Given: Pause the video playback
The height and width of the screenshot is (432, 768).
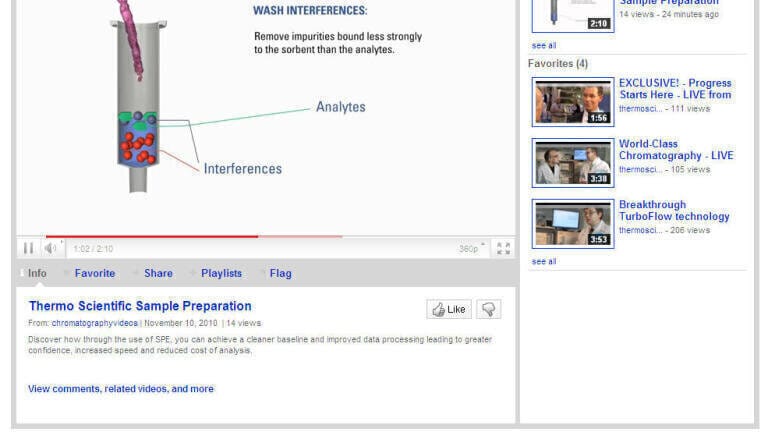Looking at the screenshot, I should 28,248.
